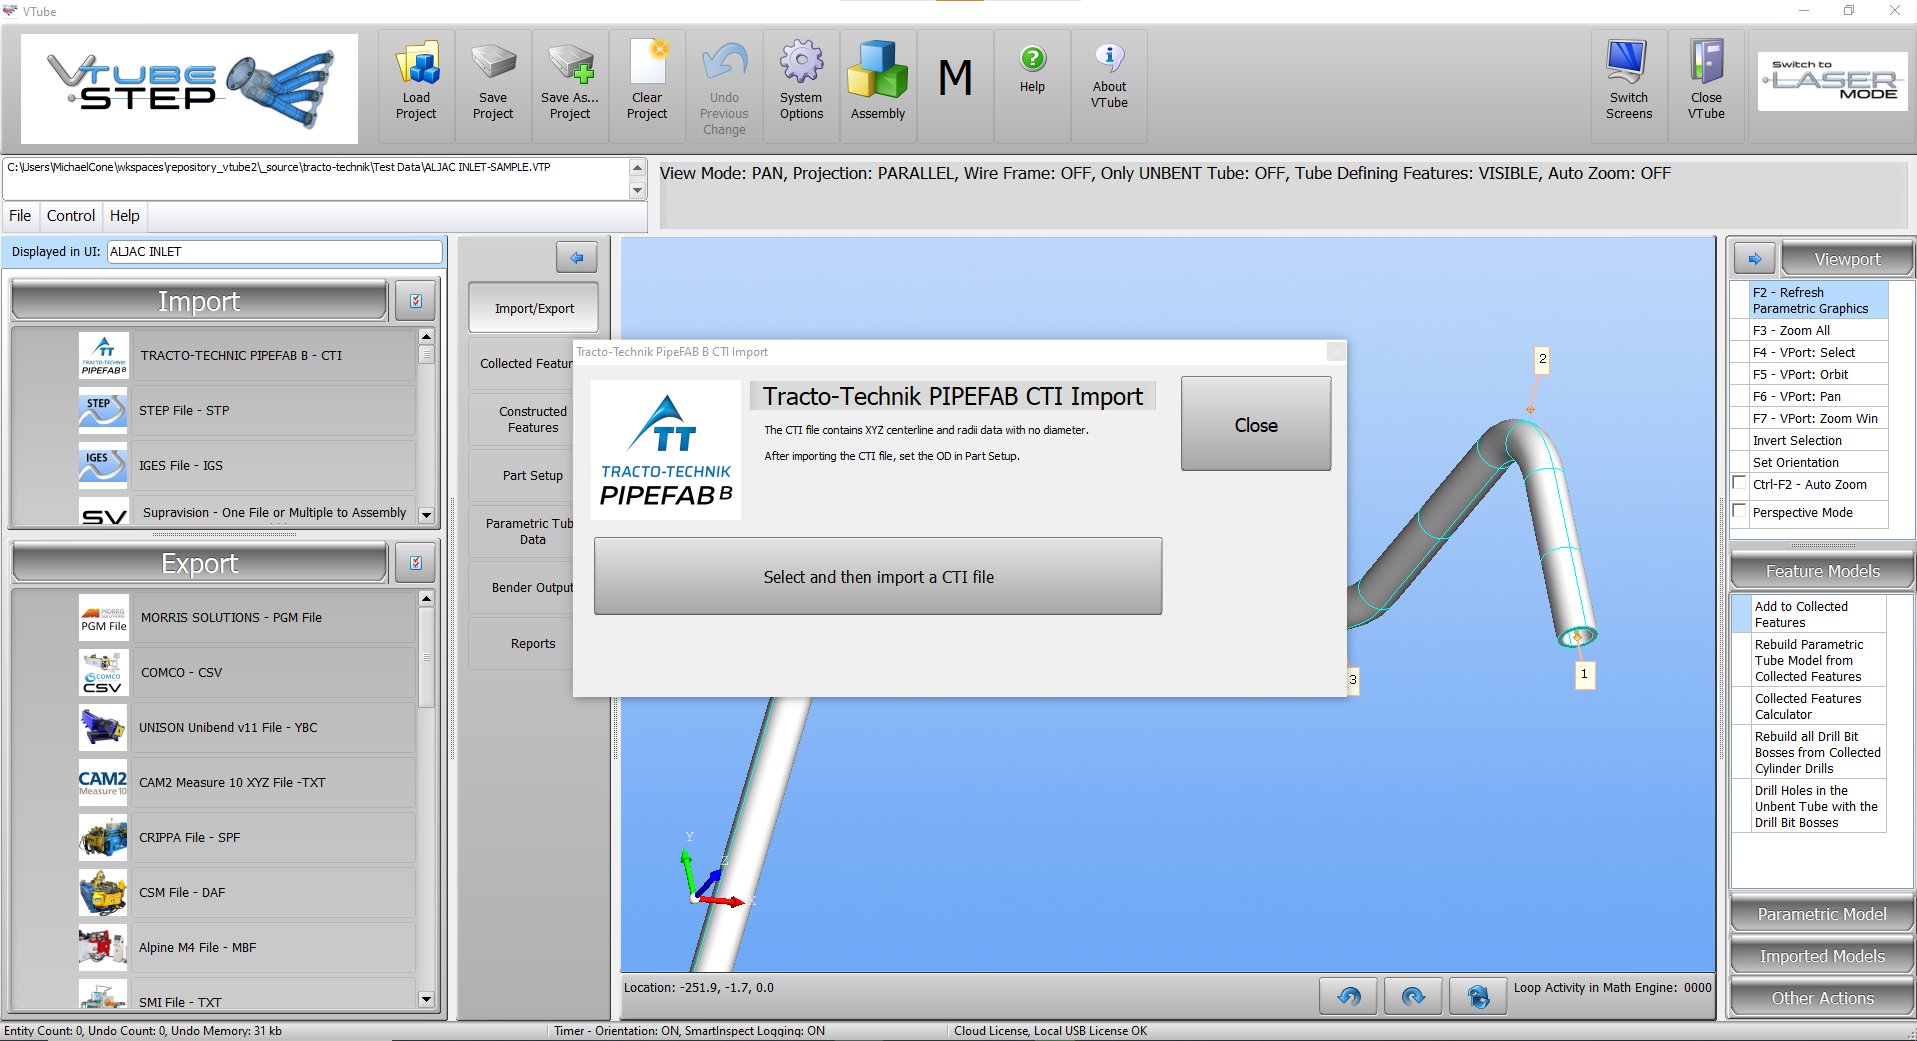
Task: Click F5 - VPort: Orbit
Action: click(x=1818, y=375)
